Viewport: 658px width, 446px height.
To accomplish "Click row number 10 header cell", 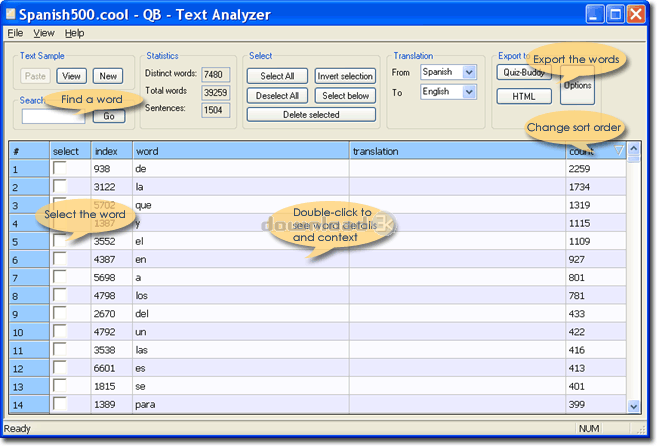I will pos(29,332).
